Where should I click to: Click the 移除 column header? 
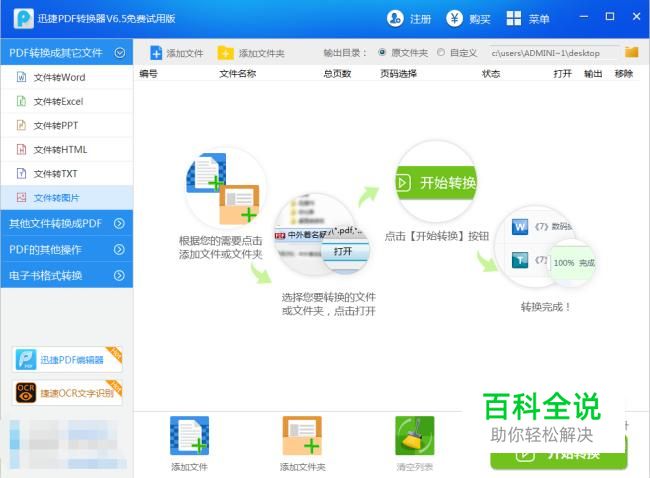623,74
